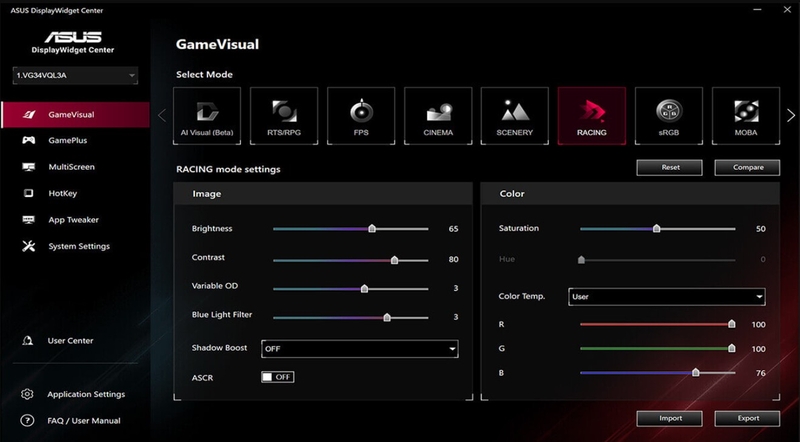This screenshot has height=442, width=800.
Task: Open the Color Temp. dropdown
Action: pyautogui.click(x=667, y=297)
